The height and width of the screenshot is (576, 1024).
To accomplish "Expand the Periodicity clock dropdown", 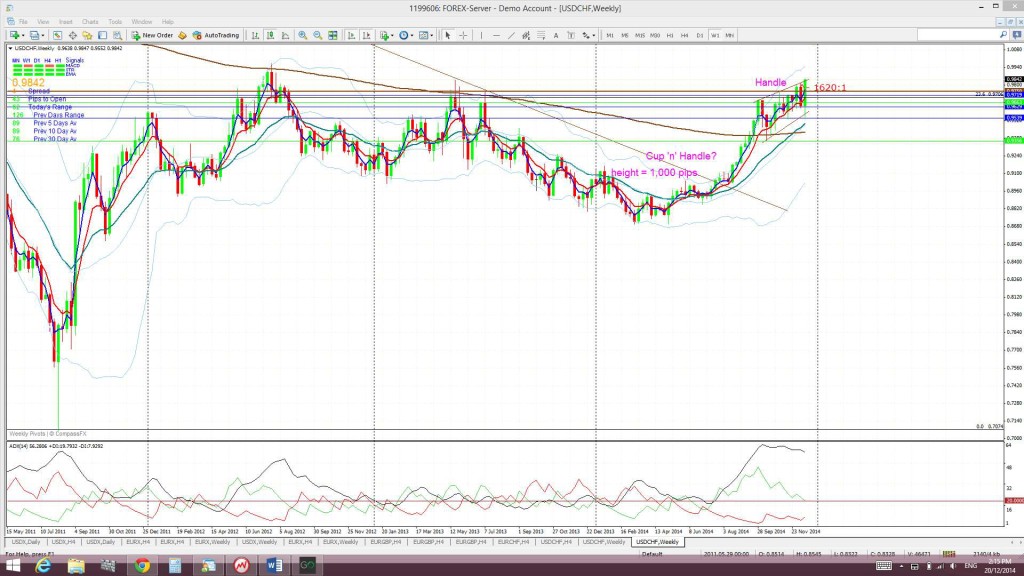I will tap(411, 35).
